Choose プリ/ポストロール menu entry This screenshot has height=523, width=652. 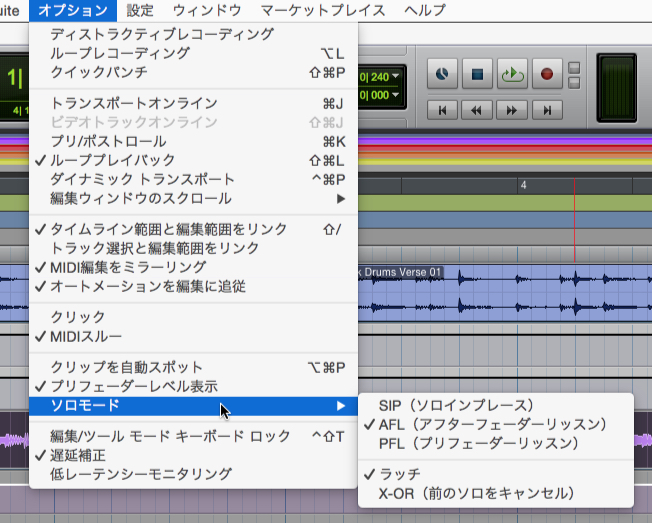click(x=193, y=141)
